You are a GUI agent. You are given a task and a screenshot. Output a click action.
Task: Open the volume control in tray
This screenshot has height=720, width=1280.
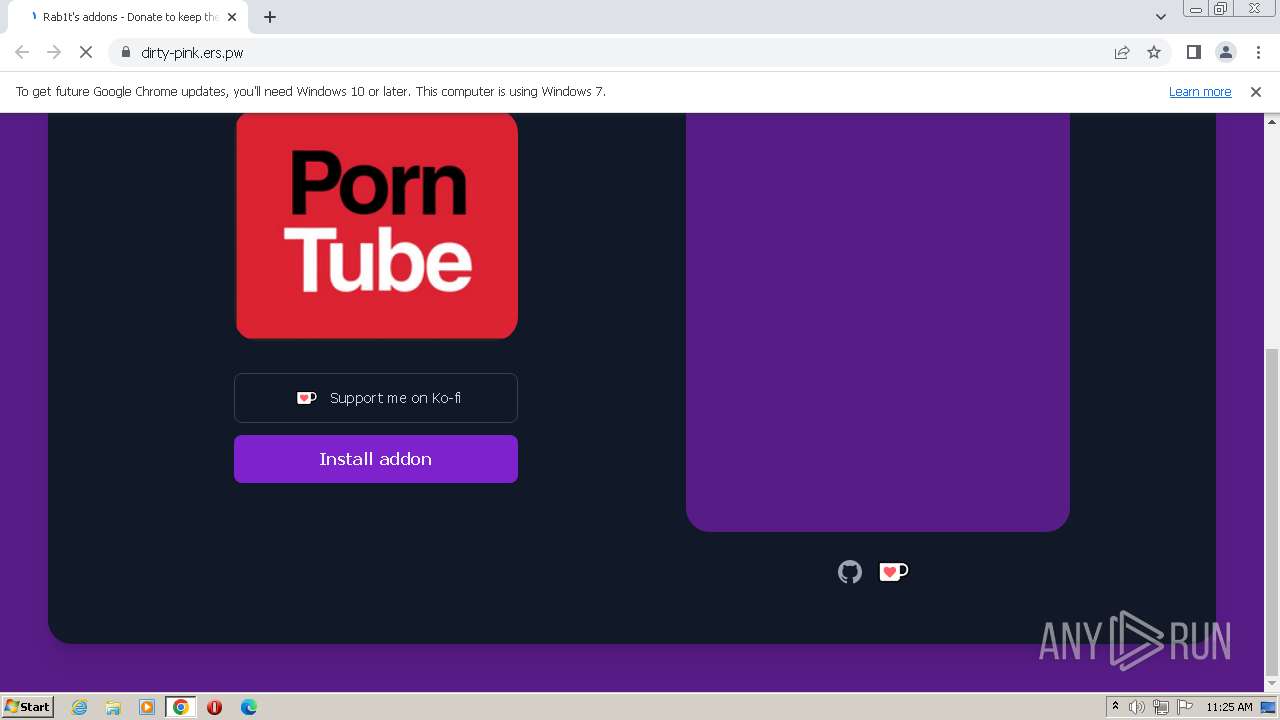1137,707
